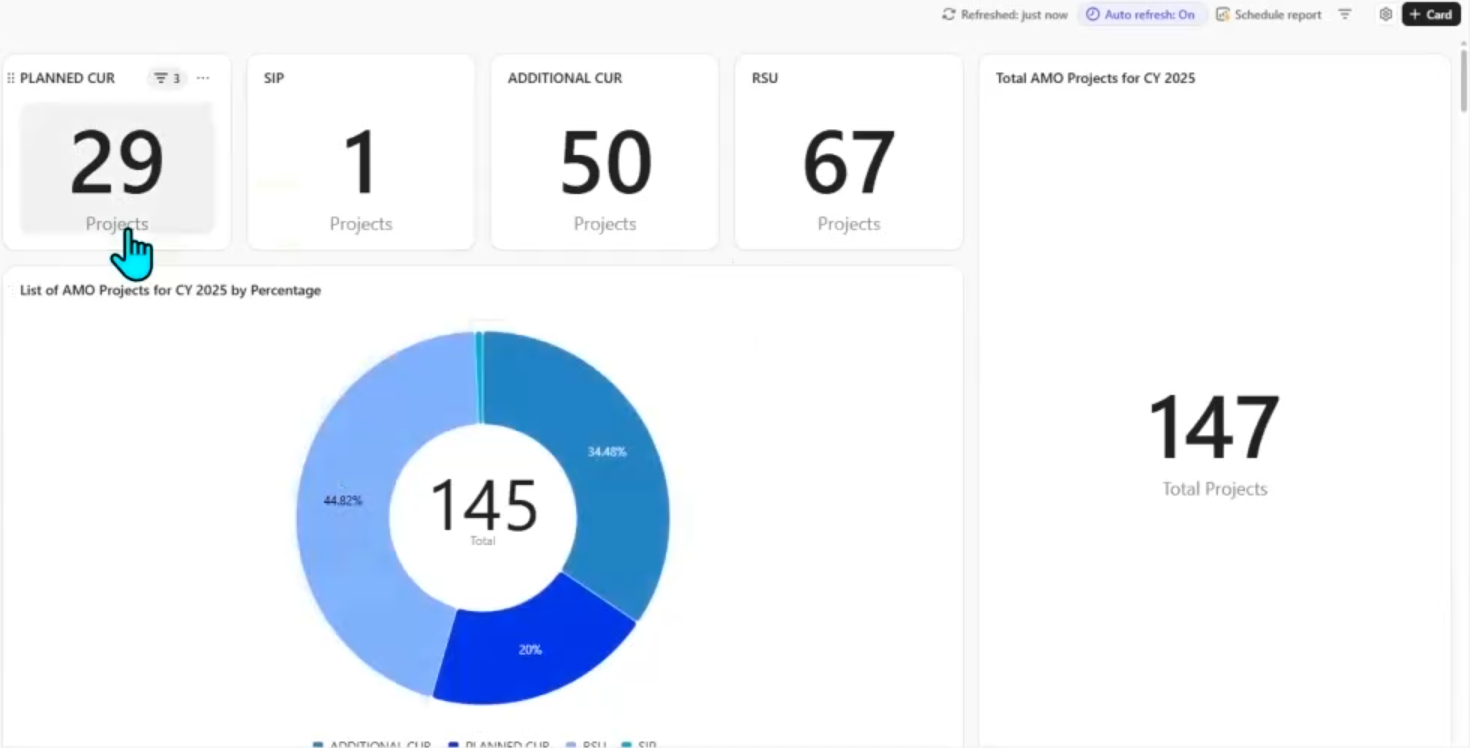
Task: Select the SIP card showing 1 project
Action: coord(361,152)
